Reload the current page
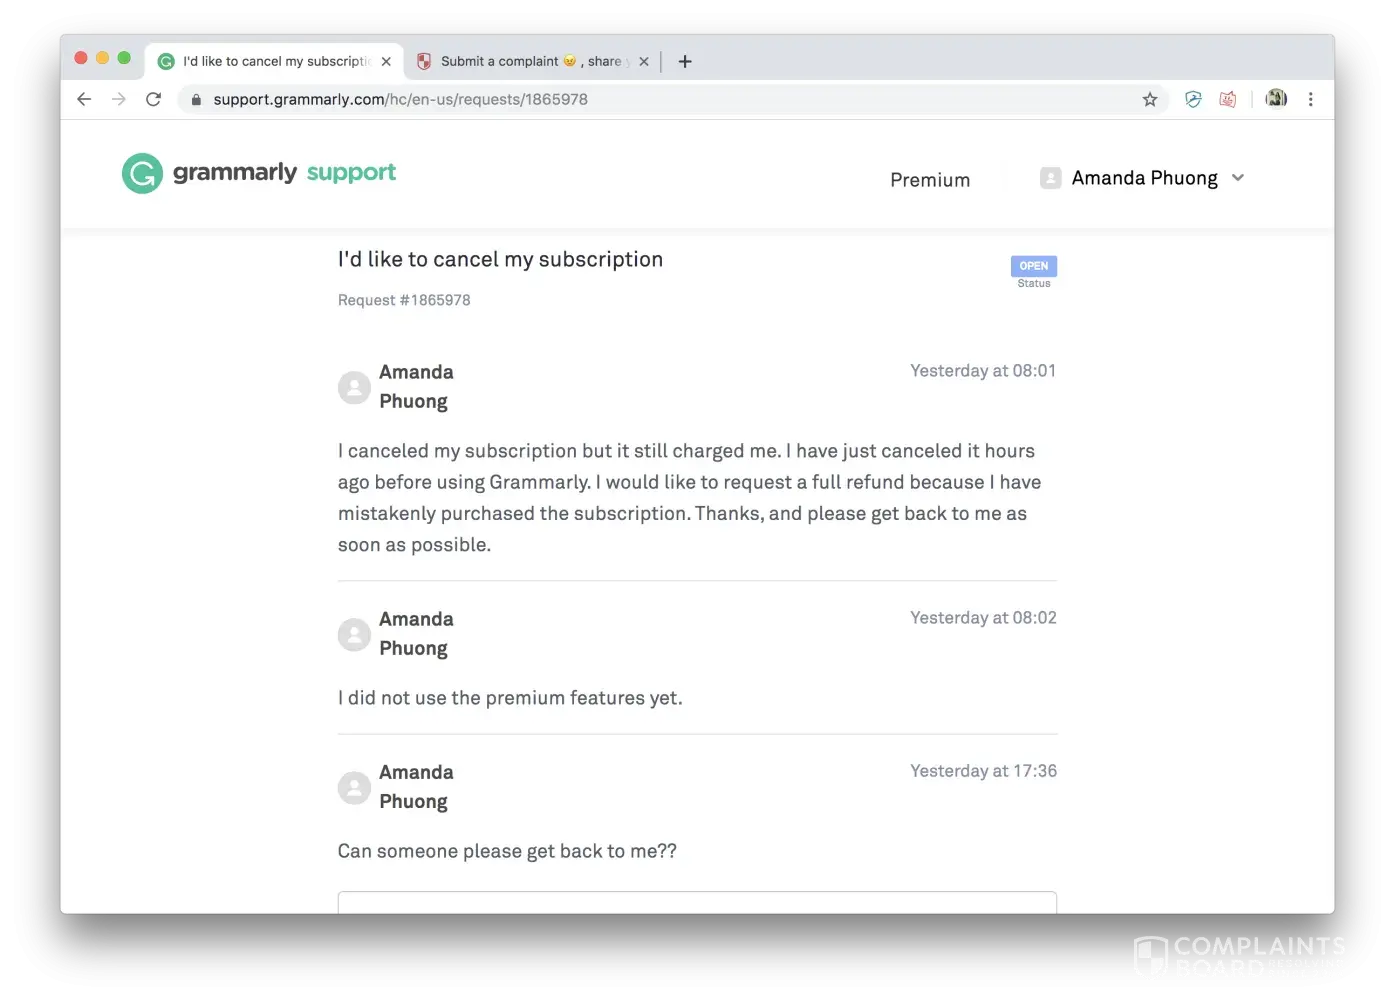This screenshot has height=1000, width=1395. coord(153,99)
